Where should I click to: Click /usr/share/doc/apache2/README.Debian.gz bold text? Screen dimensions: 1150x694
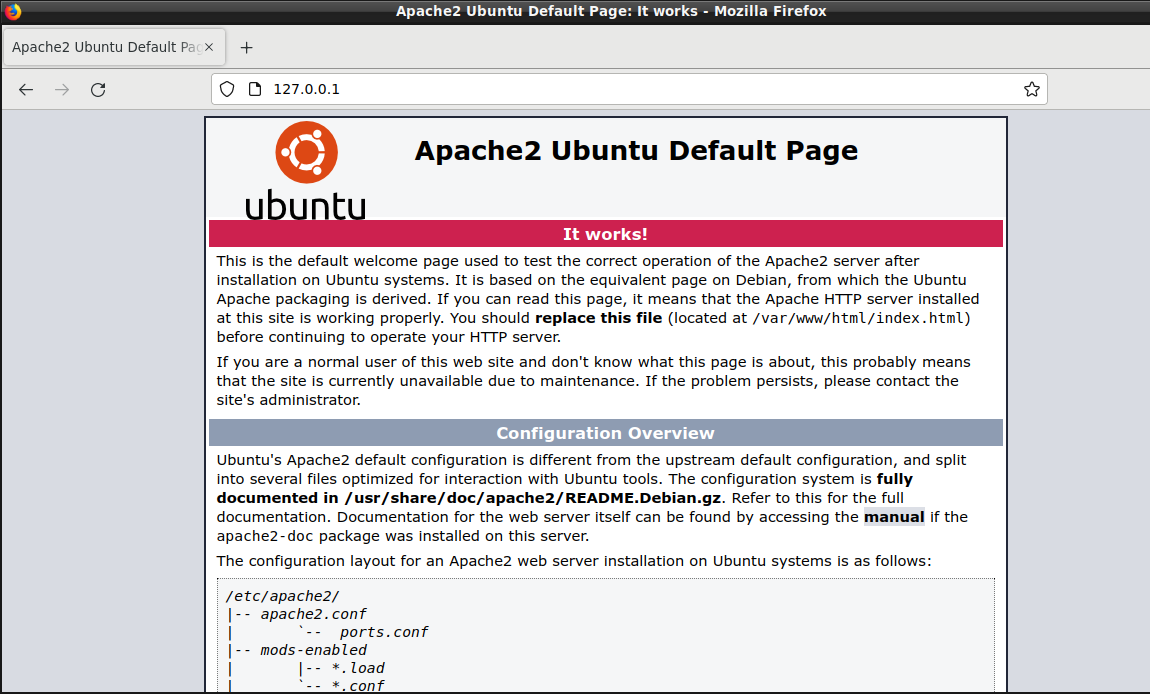[x=532, y=497]
